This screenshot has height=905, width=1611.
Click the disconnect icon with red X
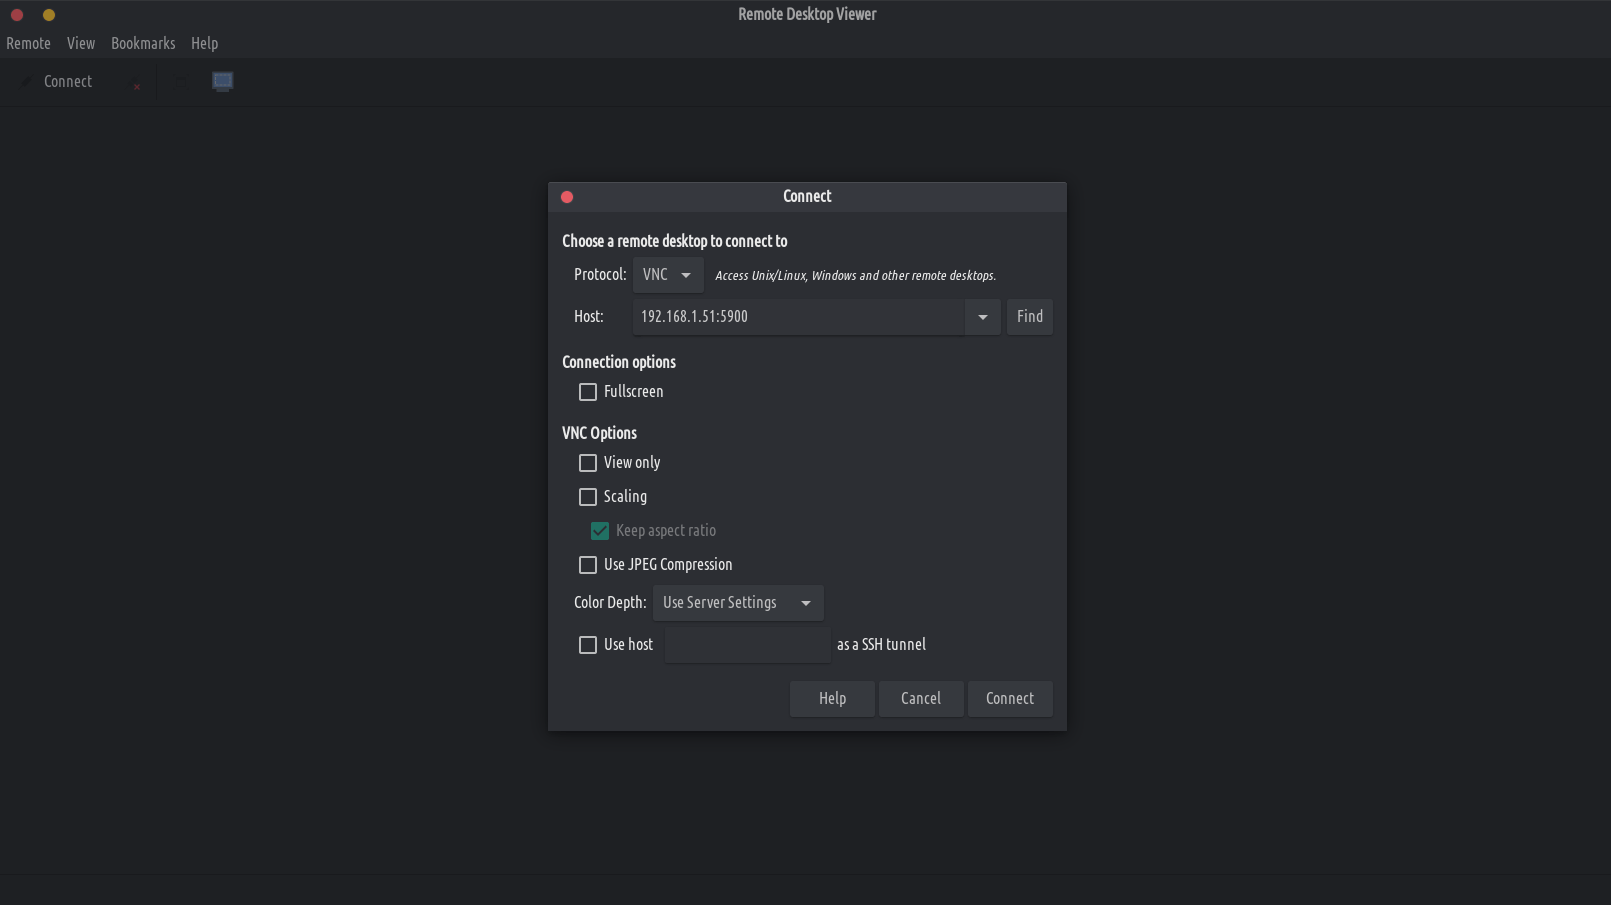pyautogui.click(x=134, y=84)
